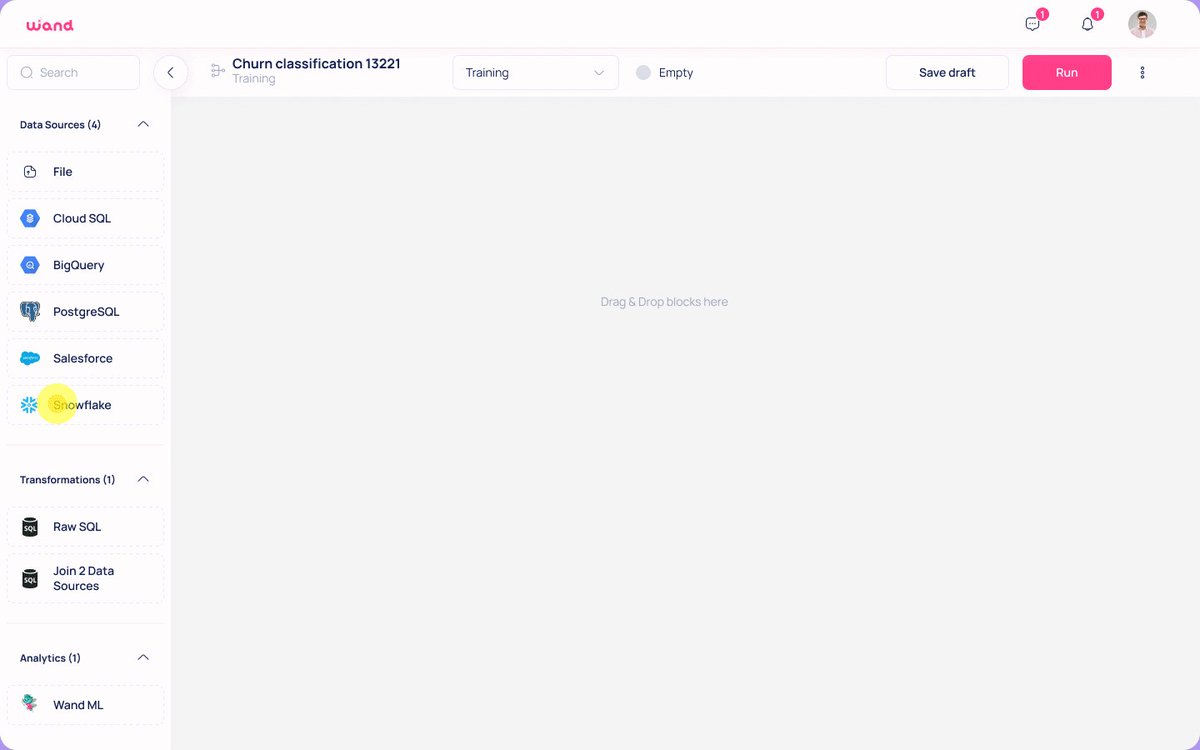The height and width of the screenshot is (750, 1200).
Task: Open the chat messages icon
Action: (1033, 24)
